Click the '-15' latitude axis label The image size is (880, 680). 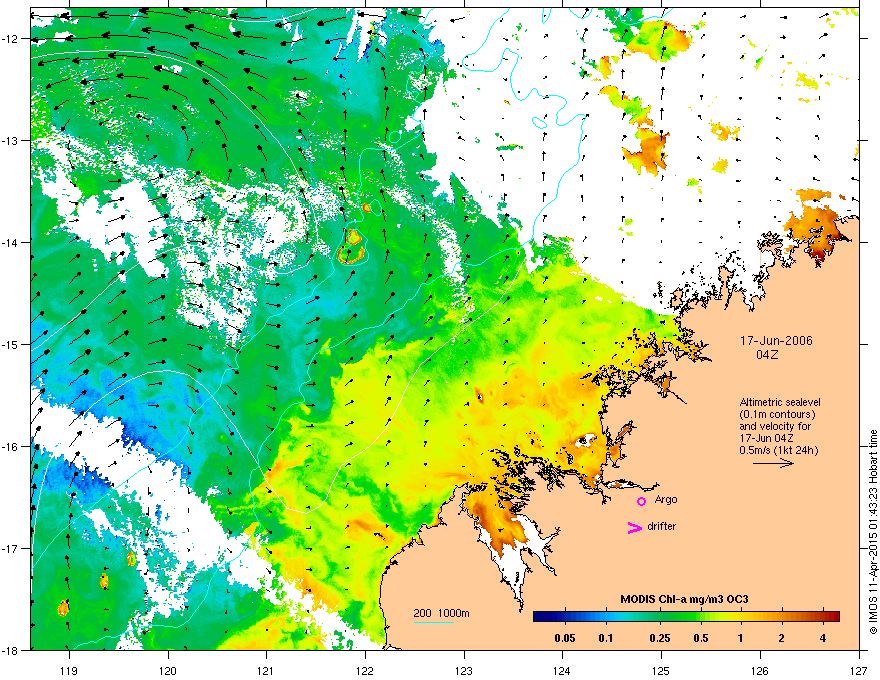point(11,344)
